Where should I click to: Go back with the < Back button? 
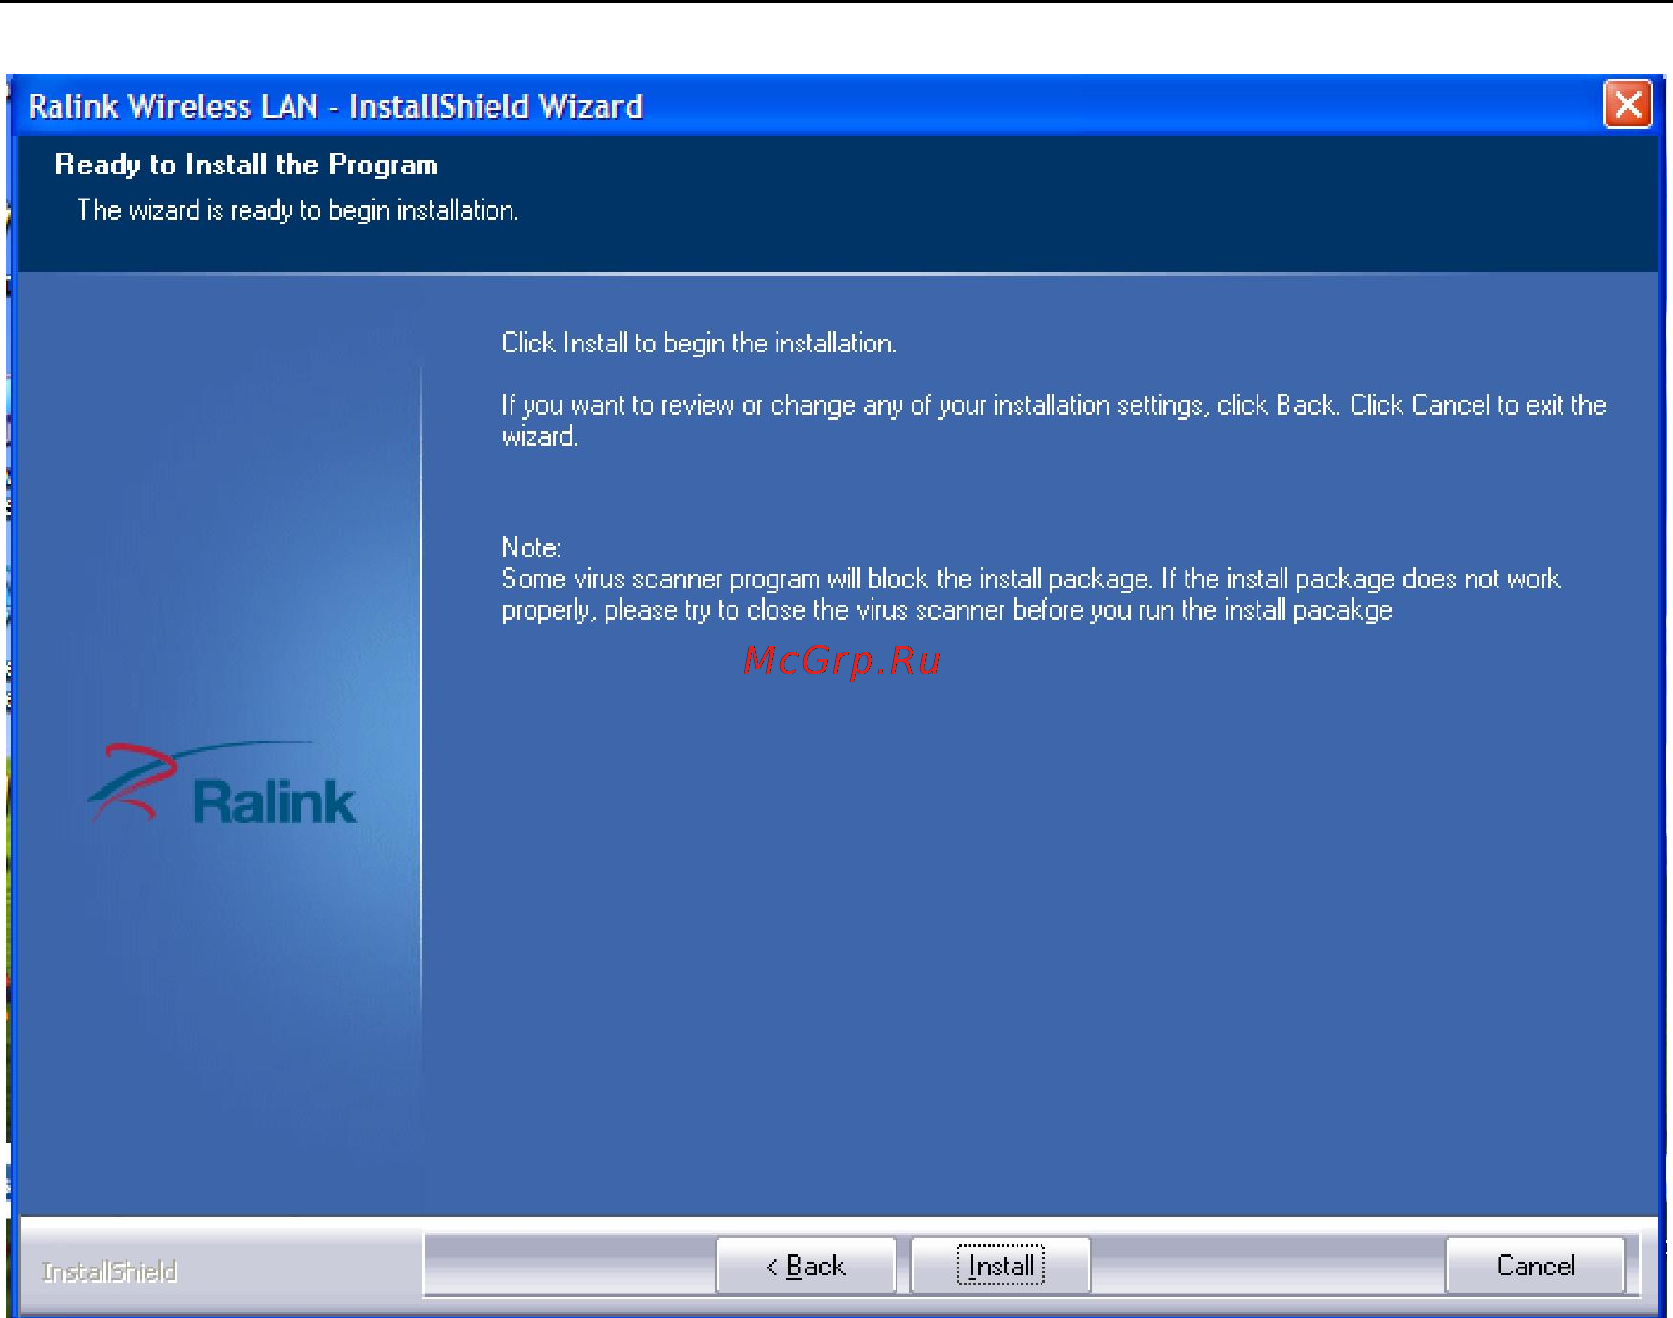[806, 1266]
